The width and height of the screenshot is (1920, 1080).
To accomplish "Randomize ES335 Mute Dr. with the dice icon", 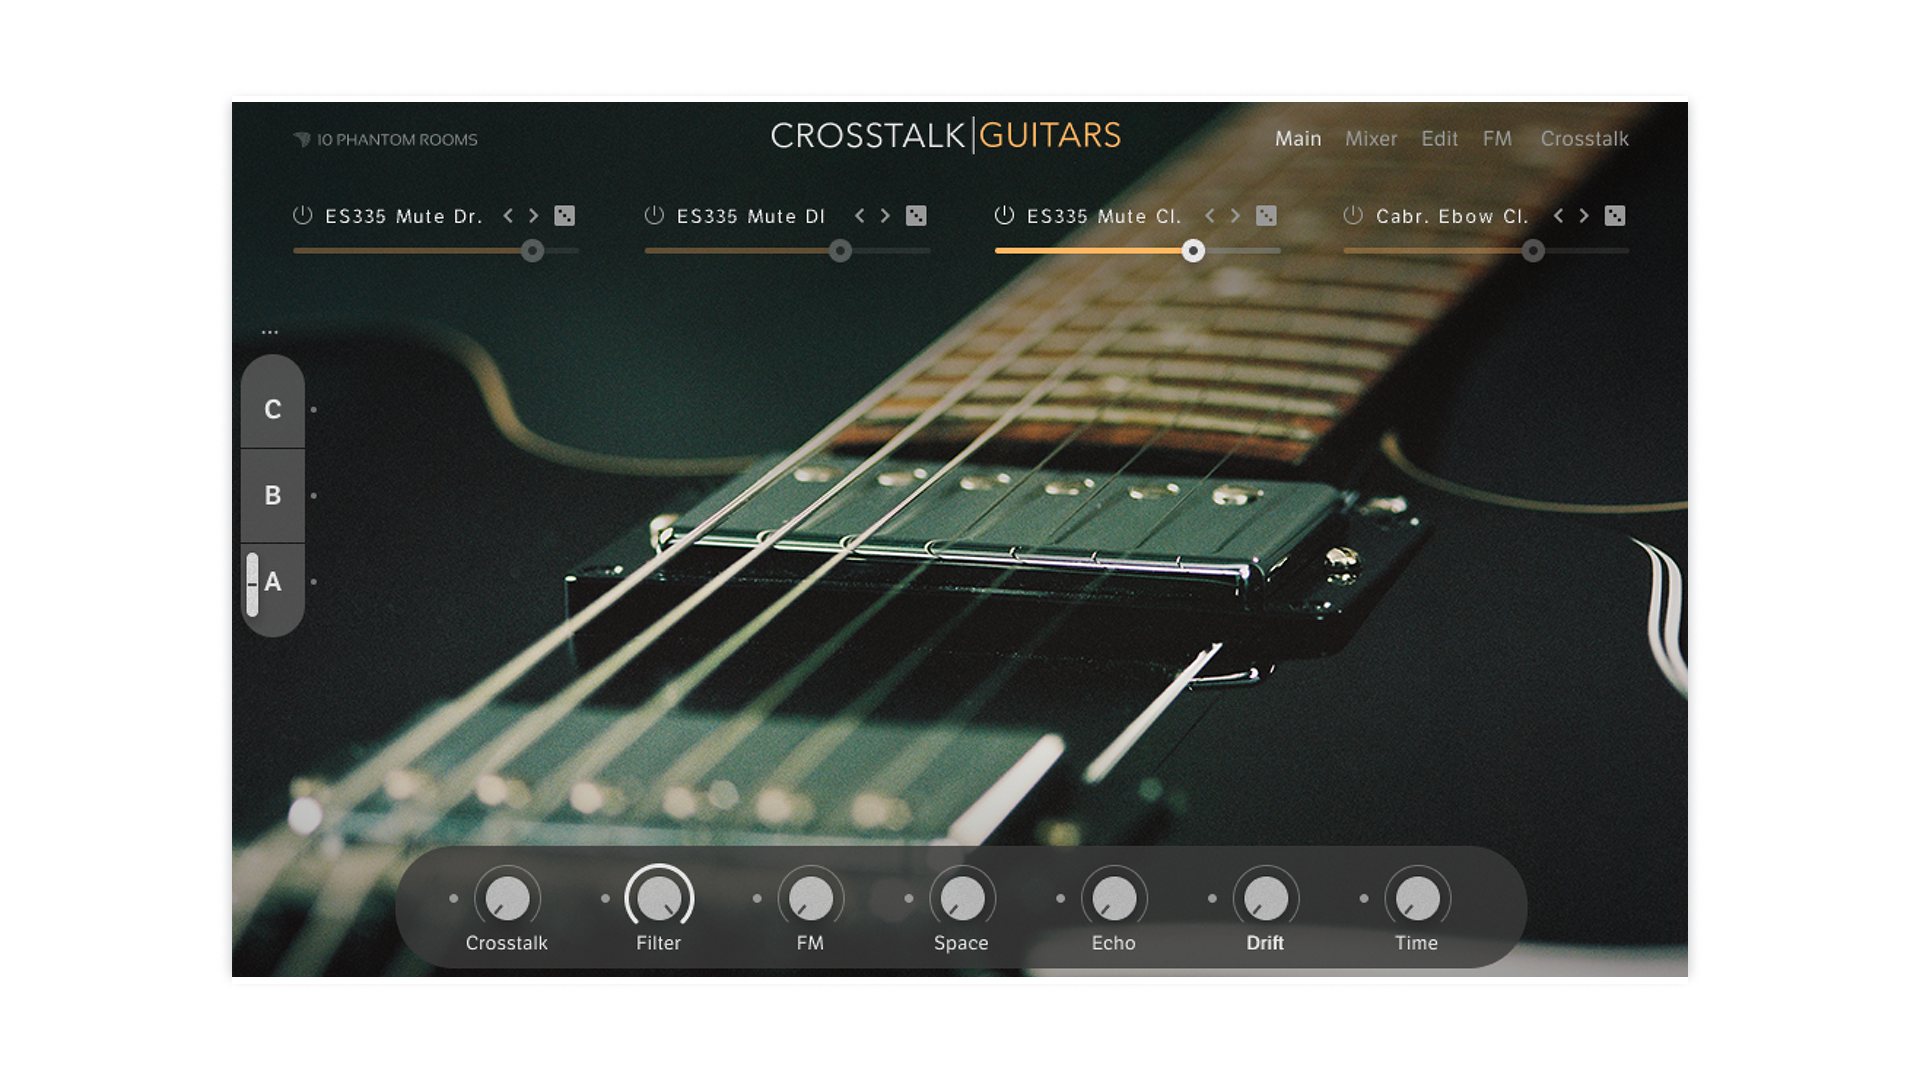I will 565,215.
